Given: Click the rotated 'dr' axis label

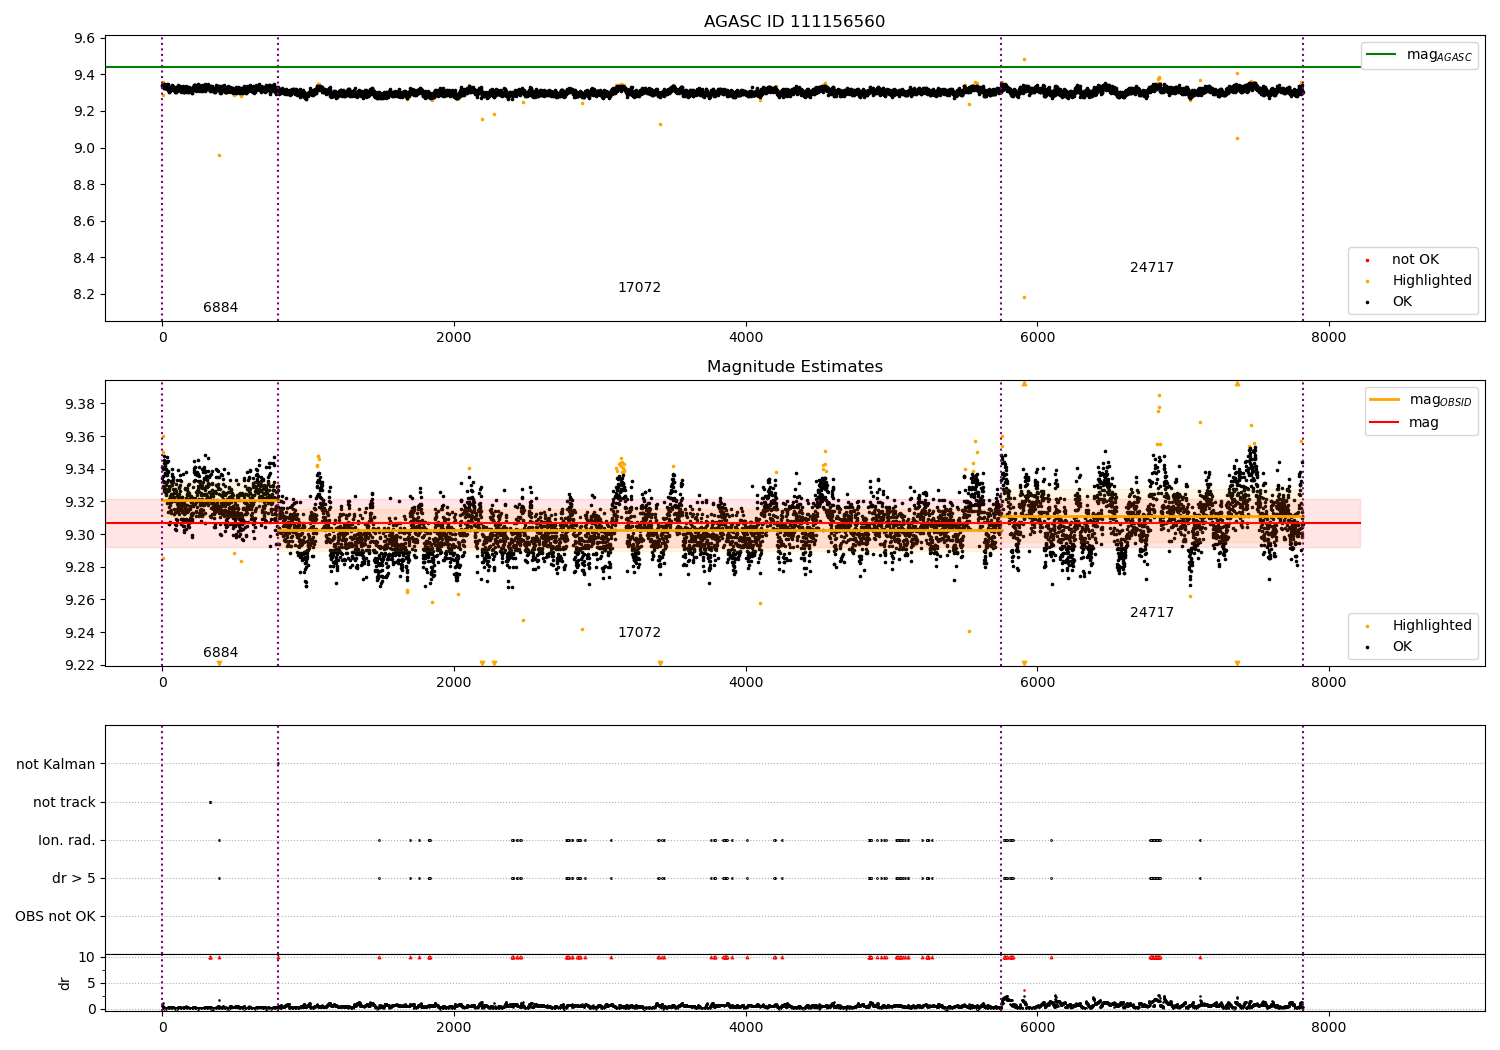Looking at the screenshot, I should 65,983.
